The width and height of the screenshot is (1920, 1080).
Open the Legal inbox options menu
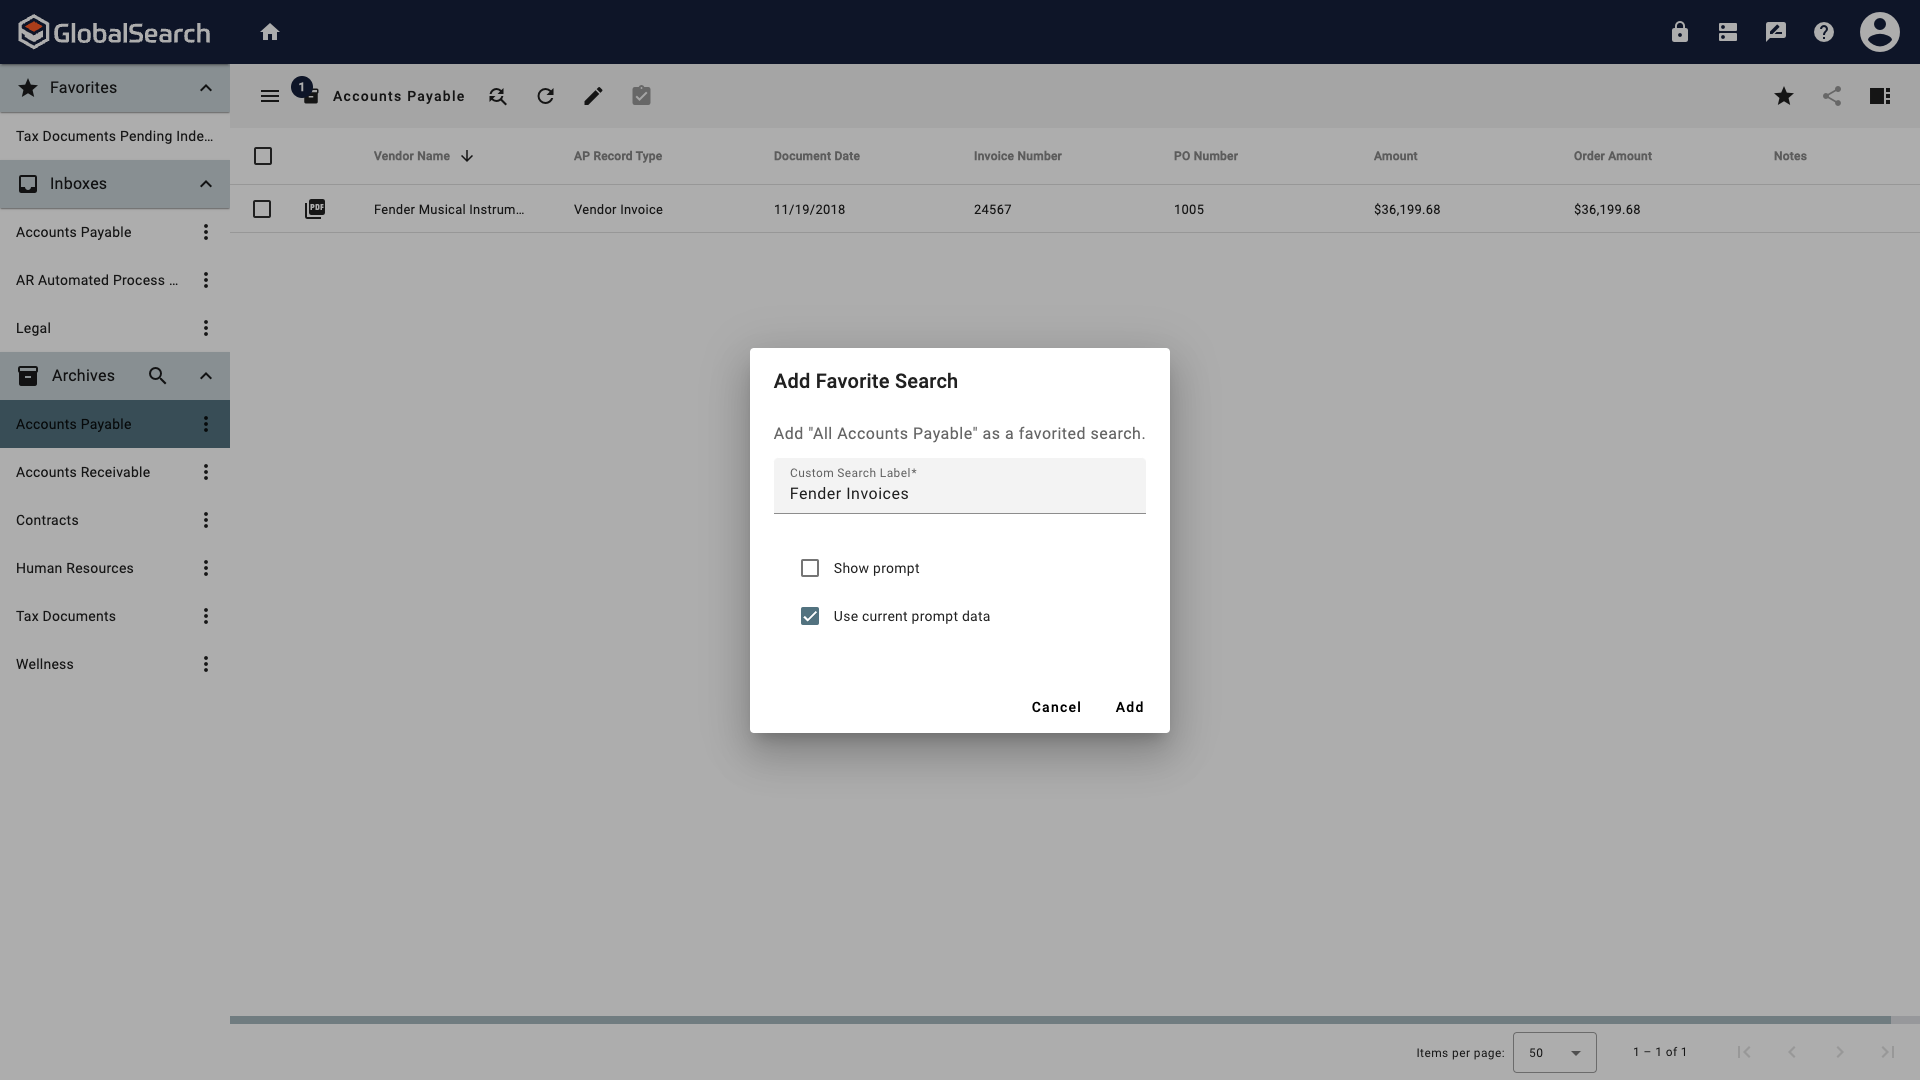(205, 328)
